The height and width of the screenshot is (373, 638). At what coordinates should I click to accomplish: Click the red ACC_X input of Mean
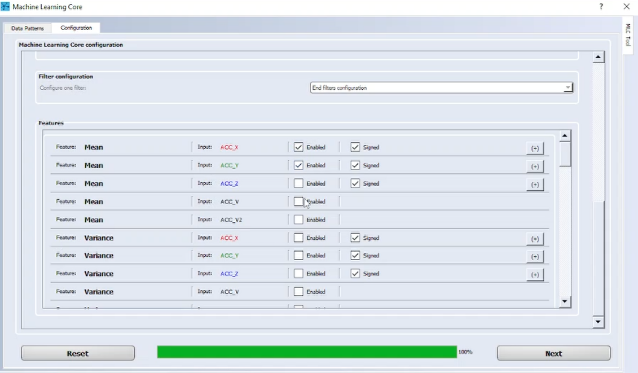click(229, 147)
